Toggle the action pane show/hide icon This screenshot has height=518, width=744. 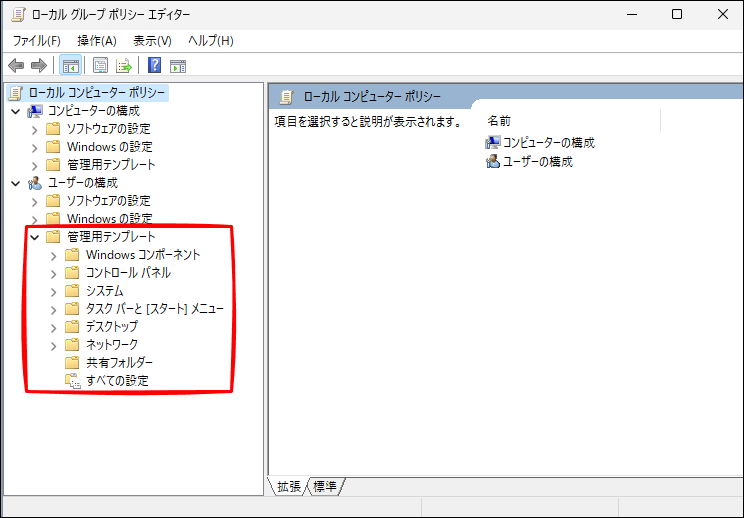pos(178,66)
